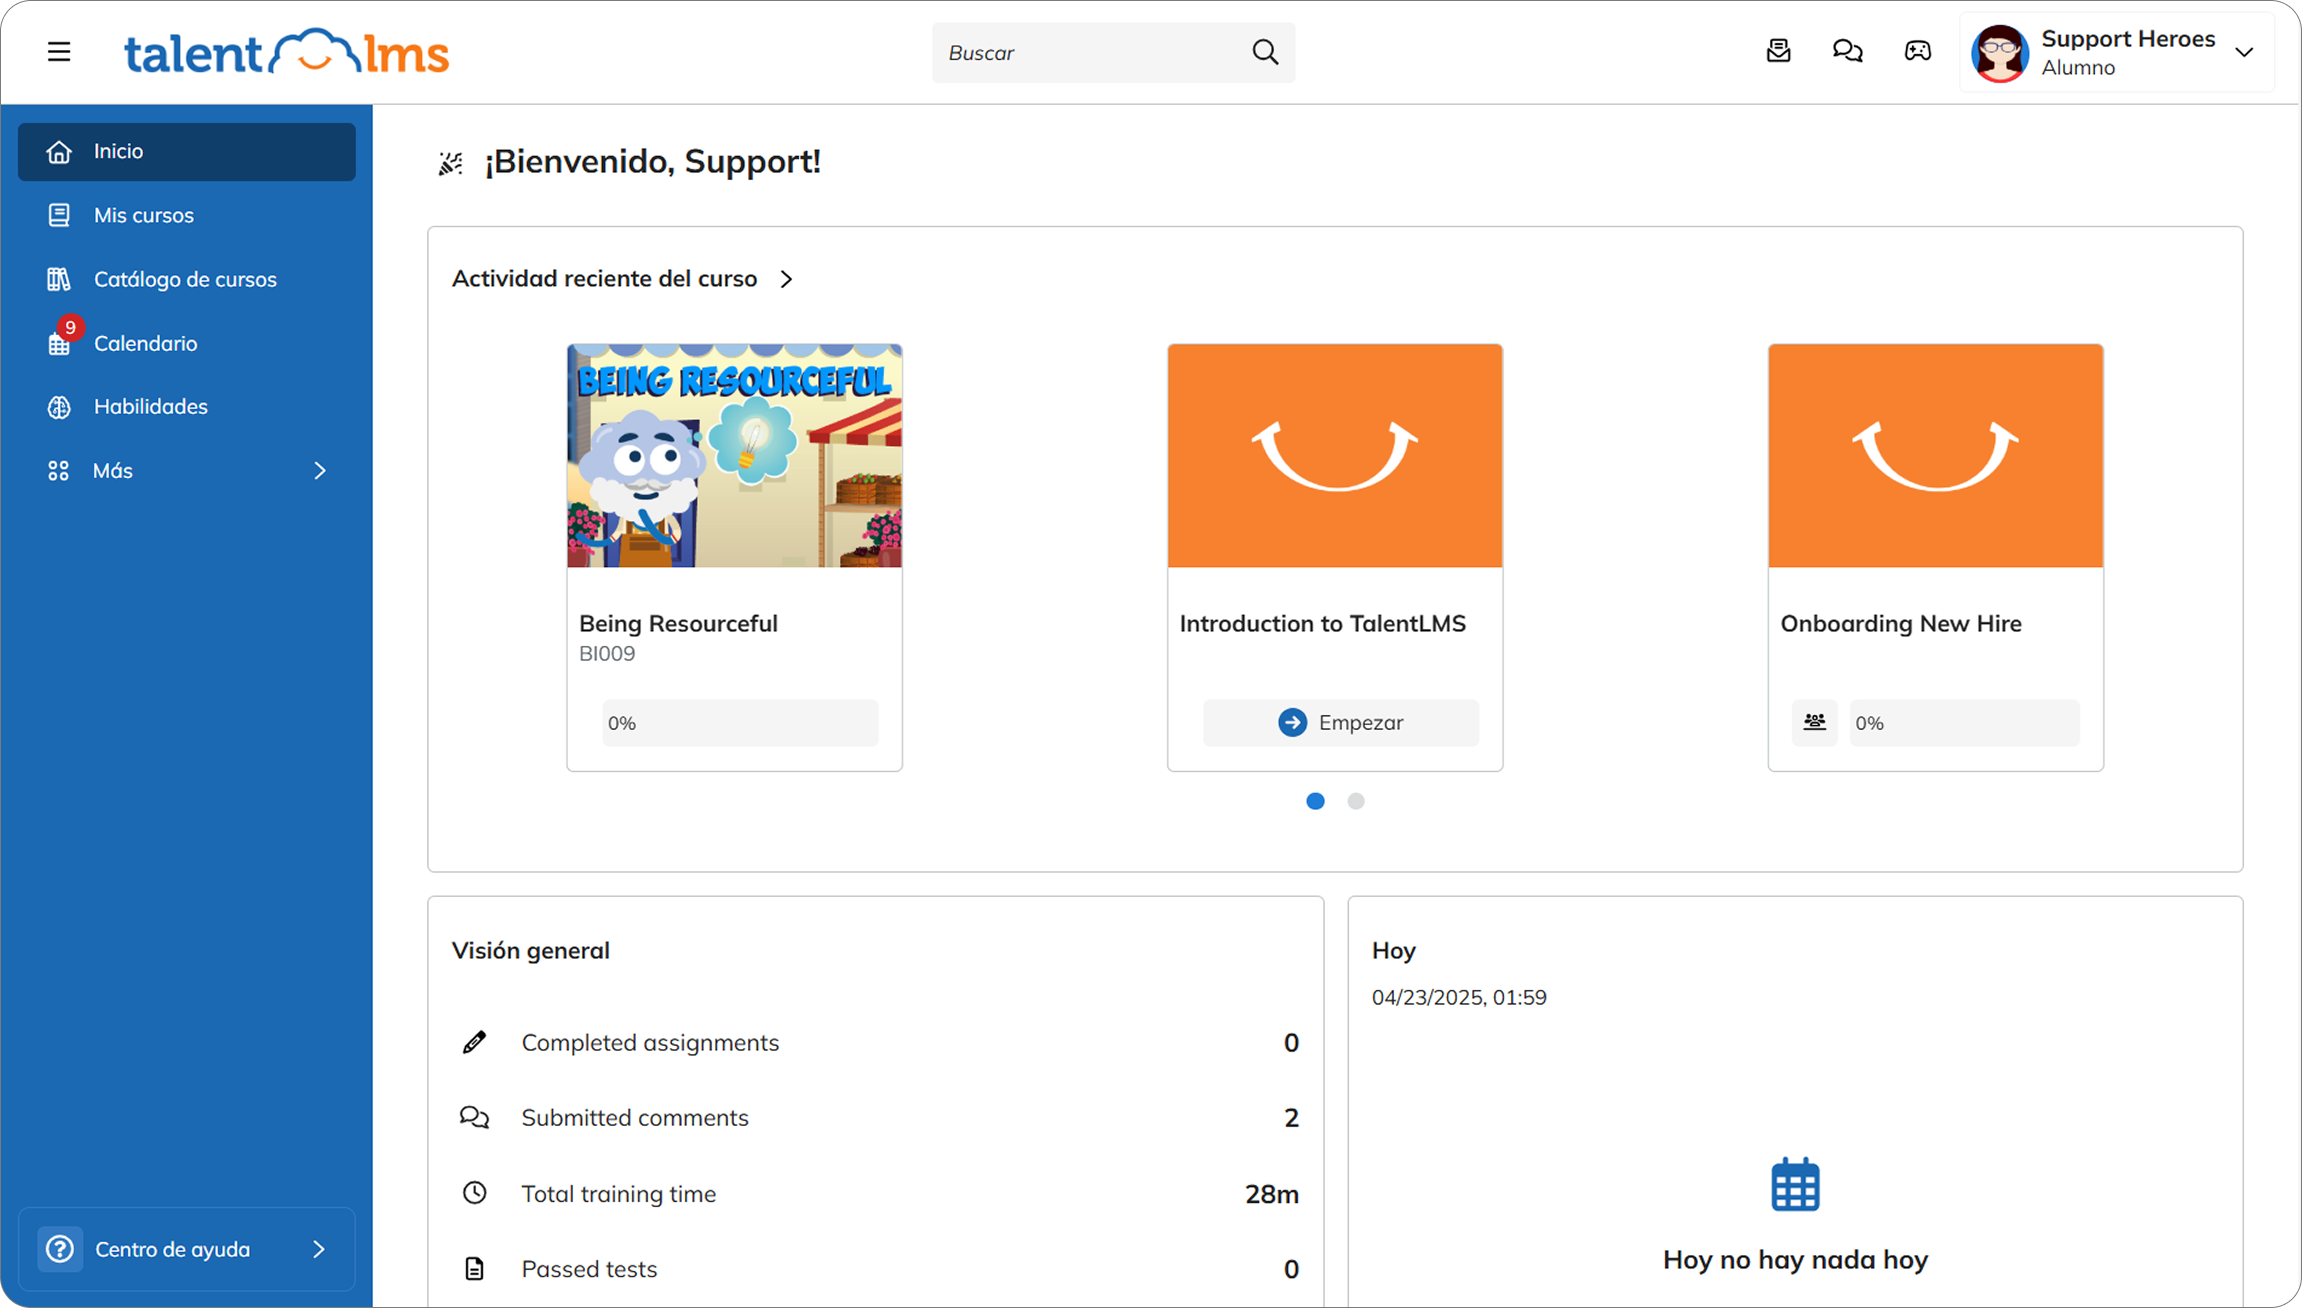
Task: Click the Support Heroes avatar picture
Action: 1999,53
